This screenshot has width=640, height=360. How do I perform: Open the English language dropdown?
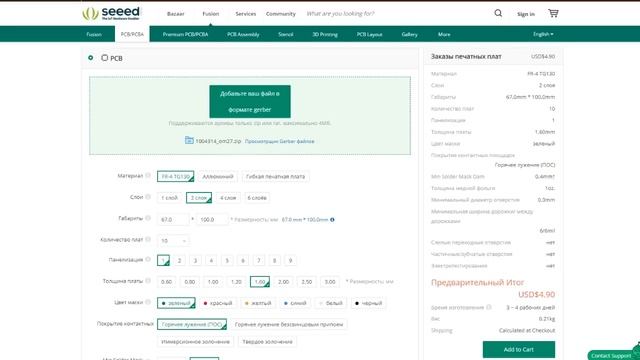tap(543, 34)
